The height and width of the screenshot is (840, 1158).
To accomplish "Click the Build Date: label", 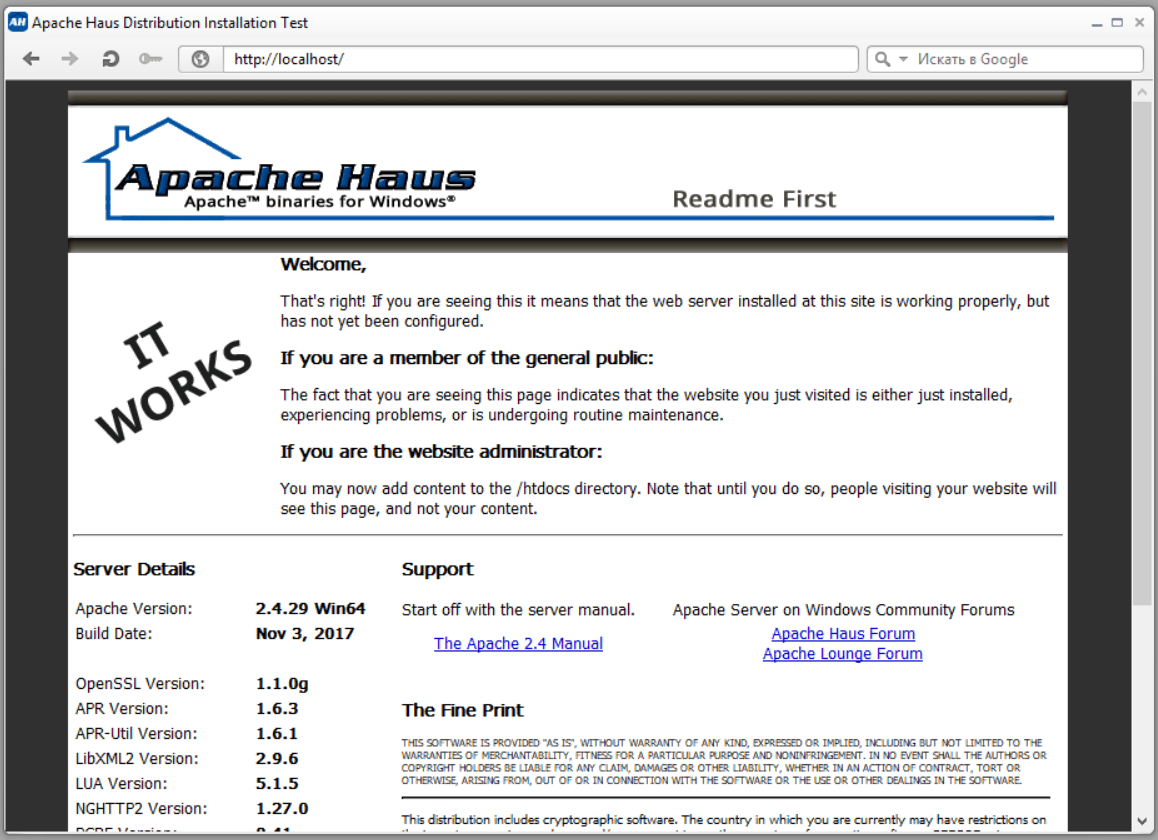I will point(114,634).
